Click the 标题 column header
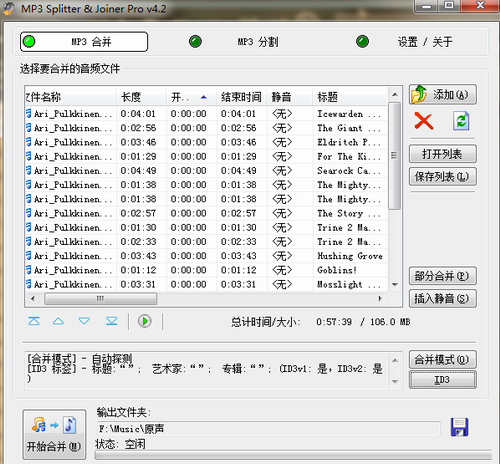The width and height of the screenshot is (500, 464). point(350,97)
